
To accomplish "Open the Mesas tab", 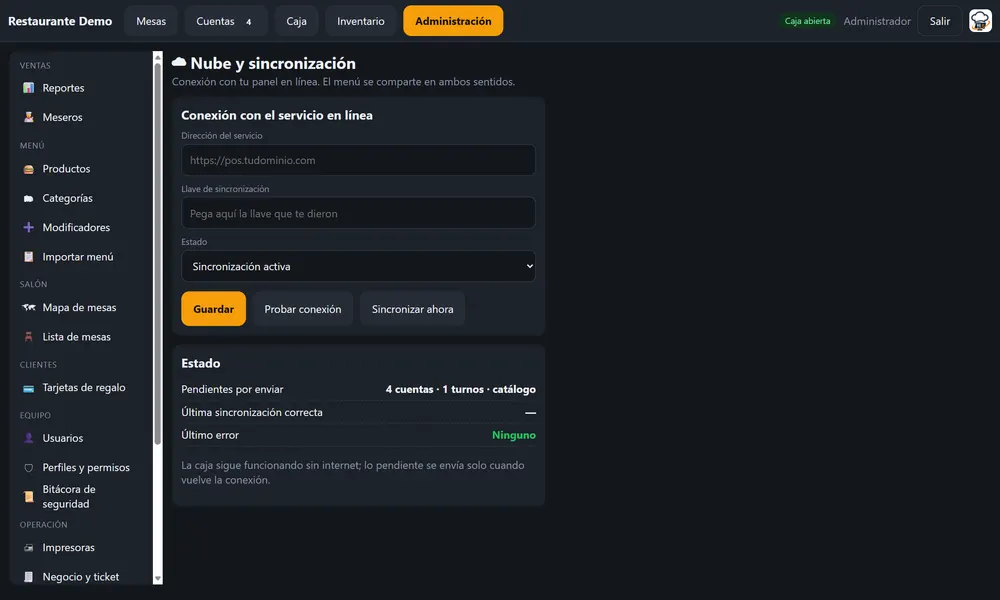I will click(x=151, y=21).
